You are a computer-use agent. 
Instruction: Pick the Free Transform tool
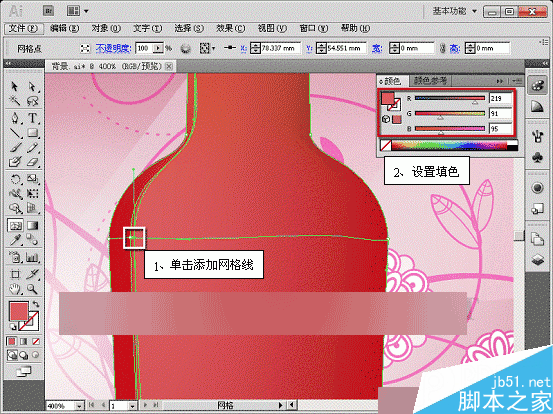[x=32, y=194]
